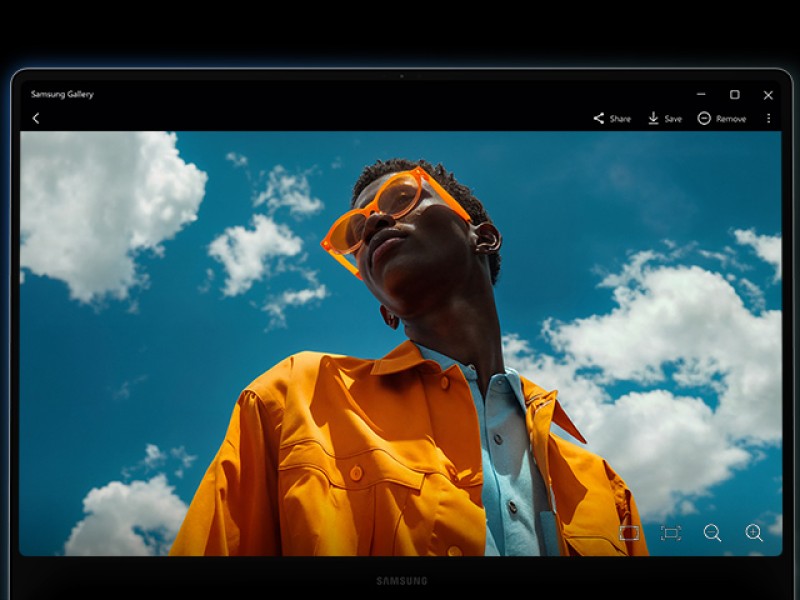This screenshot has width=800, height=600.
Task: Close the Samsung Gallery window
Action: [x=768, y=95]
